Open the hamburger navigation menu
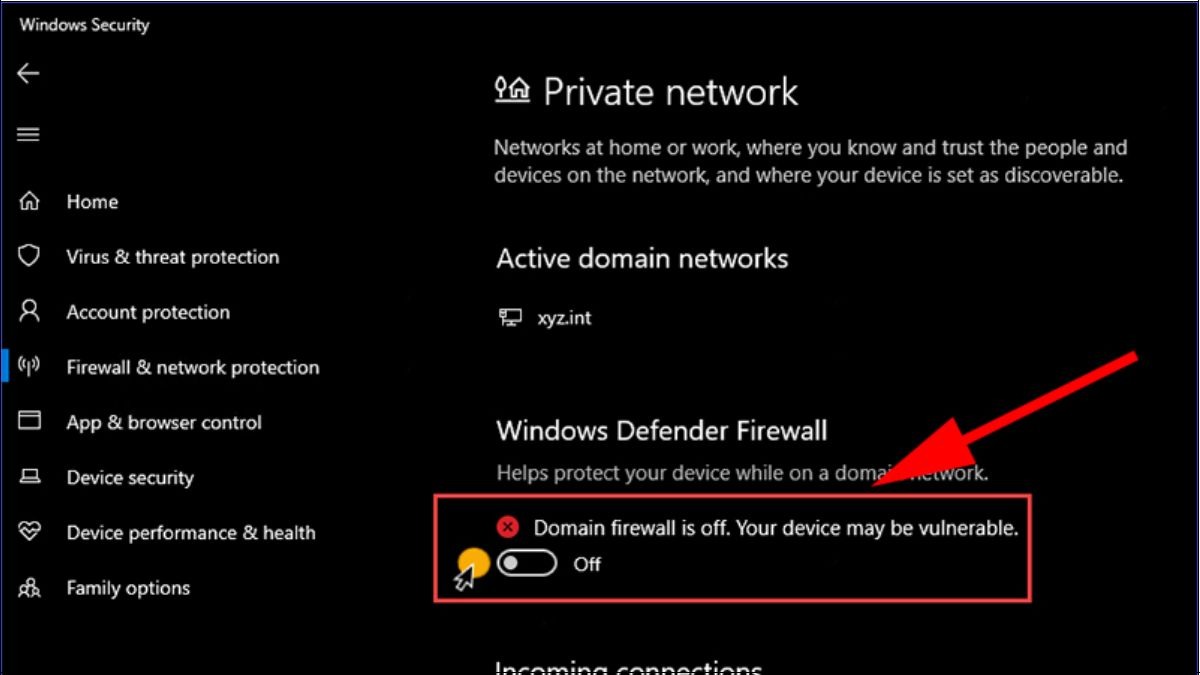Viewport: 1200px width, 675px height. 28,134
